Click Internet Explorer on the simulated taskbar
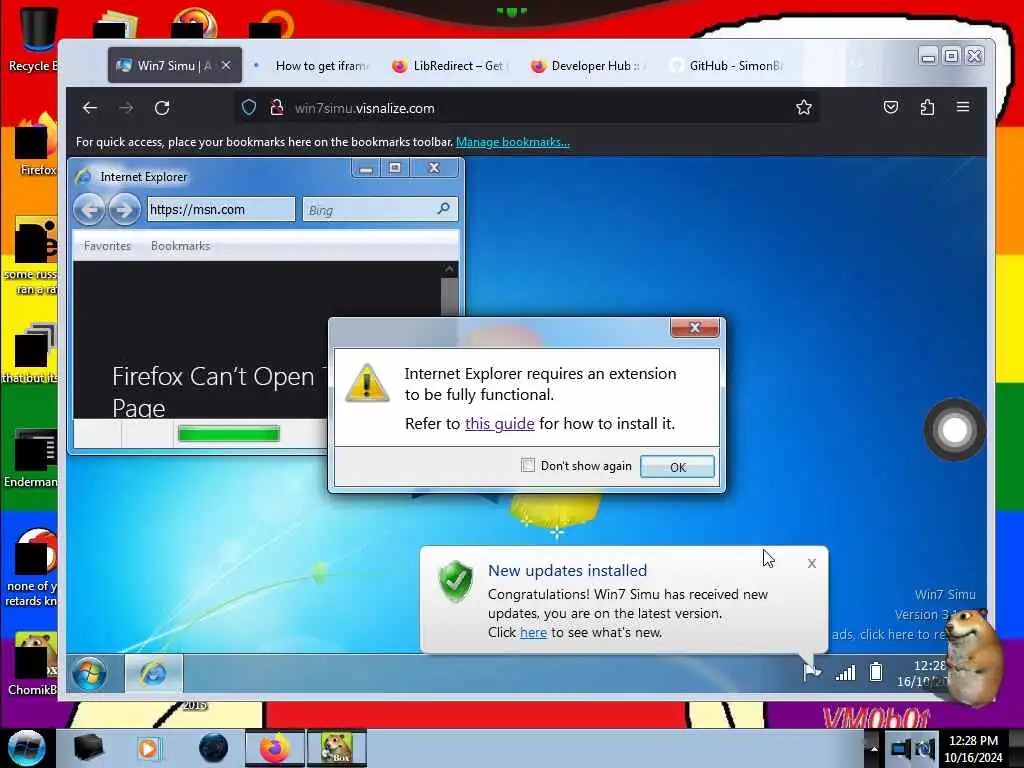This screenshot has width=1024, height=768. pyautogui.click(x=153, y=673)
